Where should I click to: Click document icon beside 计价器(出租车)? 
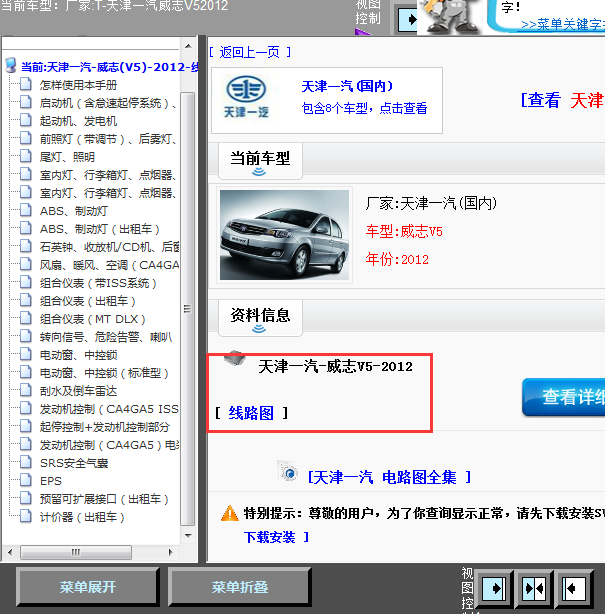pos(26,516)
